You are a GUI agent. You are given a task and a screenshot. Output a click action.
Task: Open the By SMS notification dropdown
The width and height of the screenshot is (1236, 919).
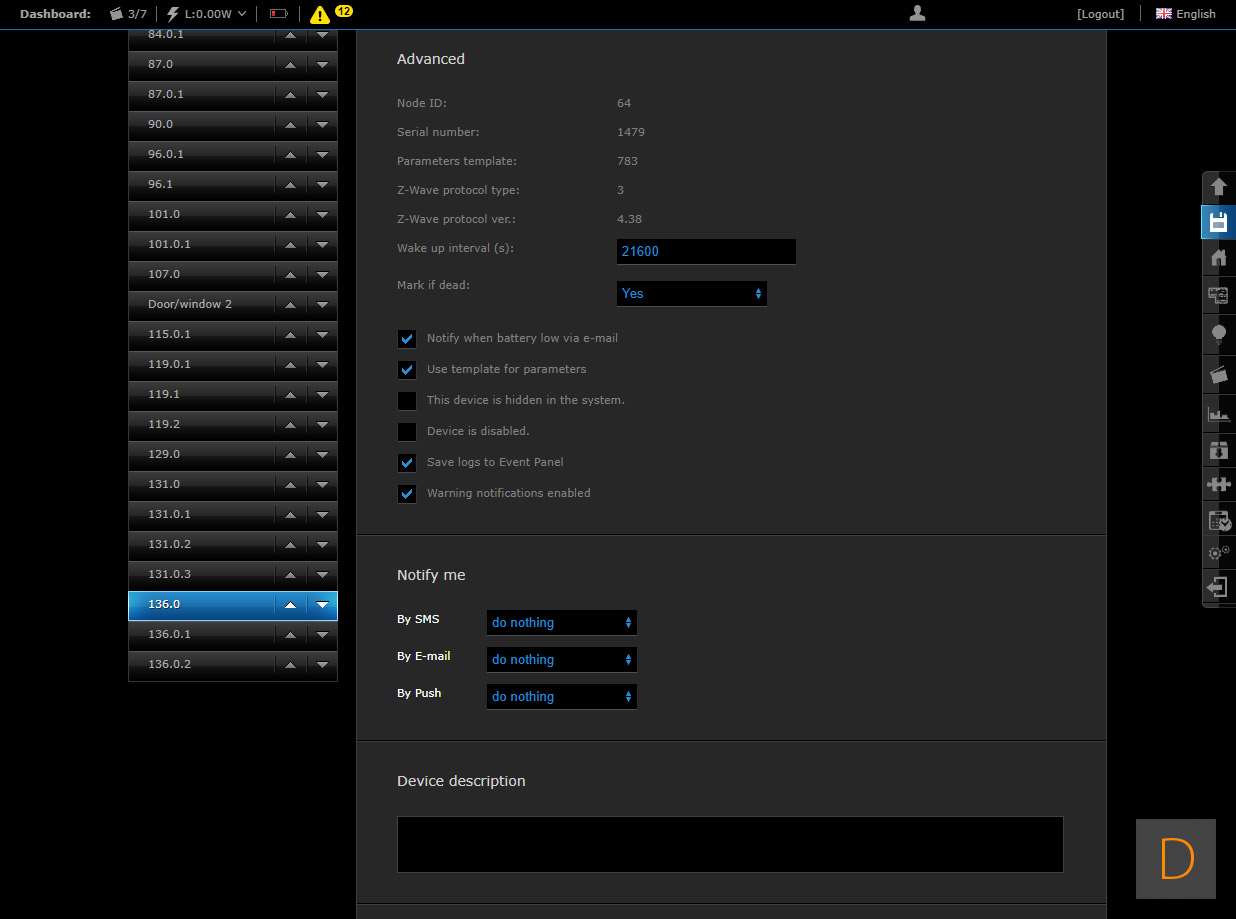[x=561, y=622]
